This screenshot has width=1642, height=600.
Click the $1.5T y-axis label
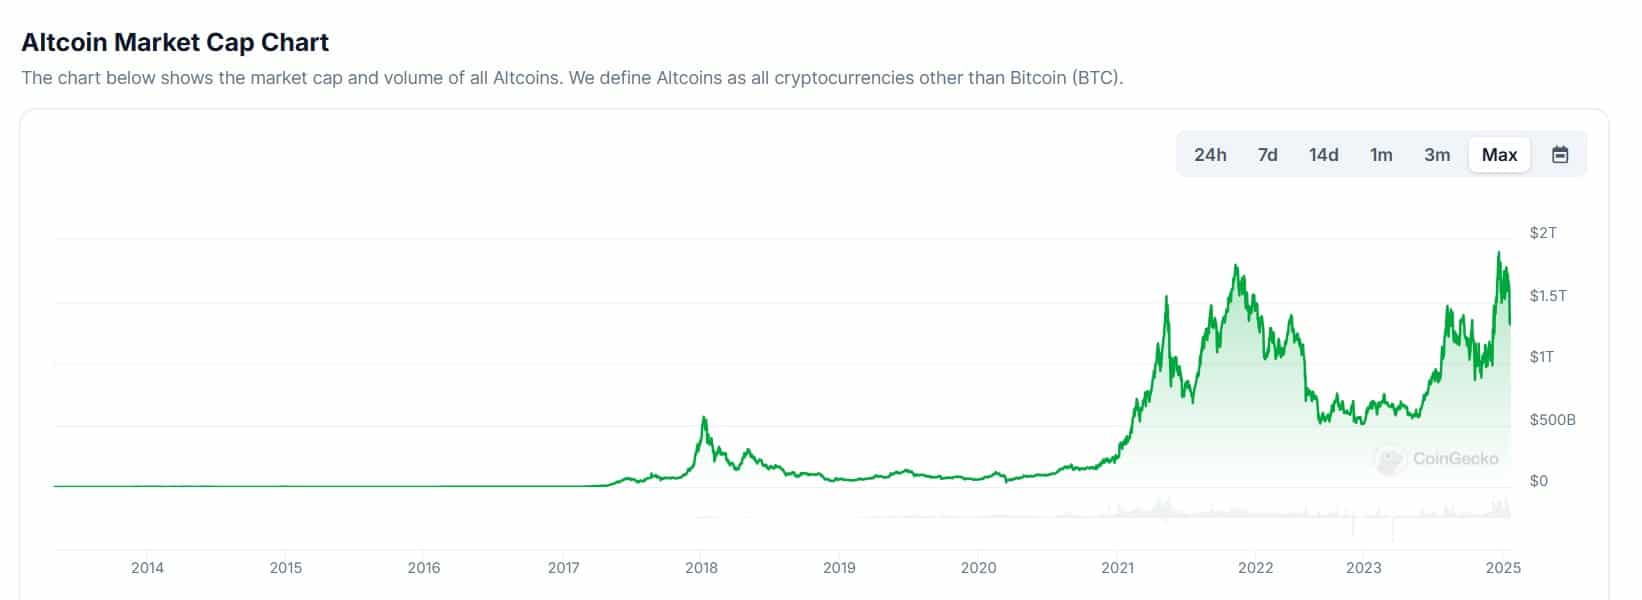tap(1548, 296)
